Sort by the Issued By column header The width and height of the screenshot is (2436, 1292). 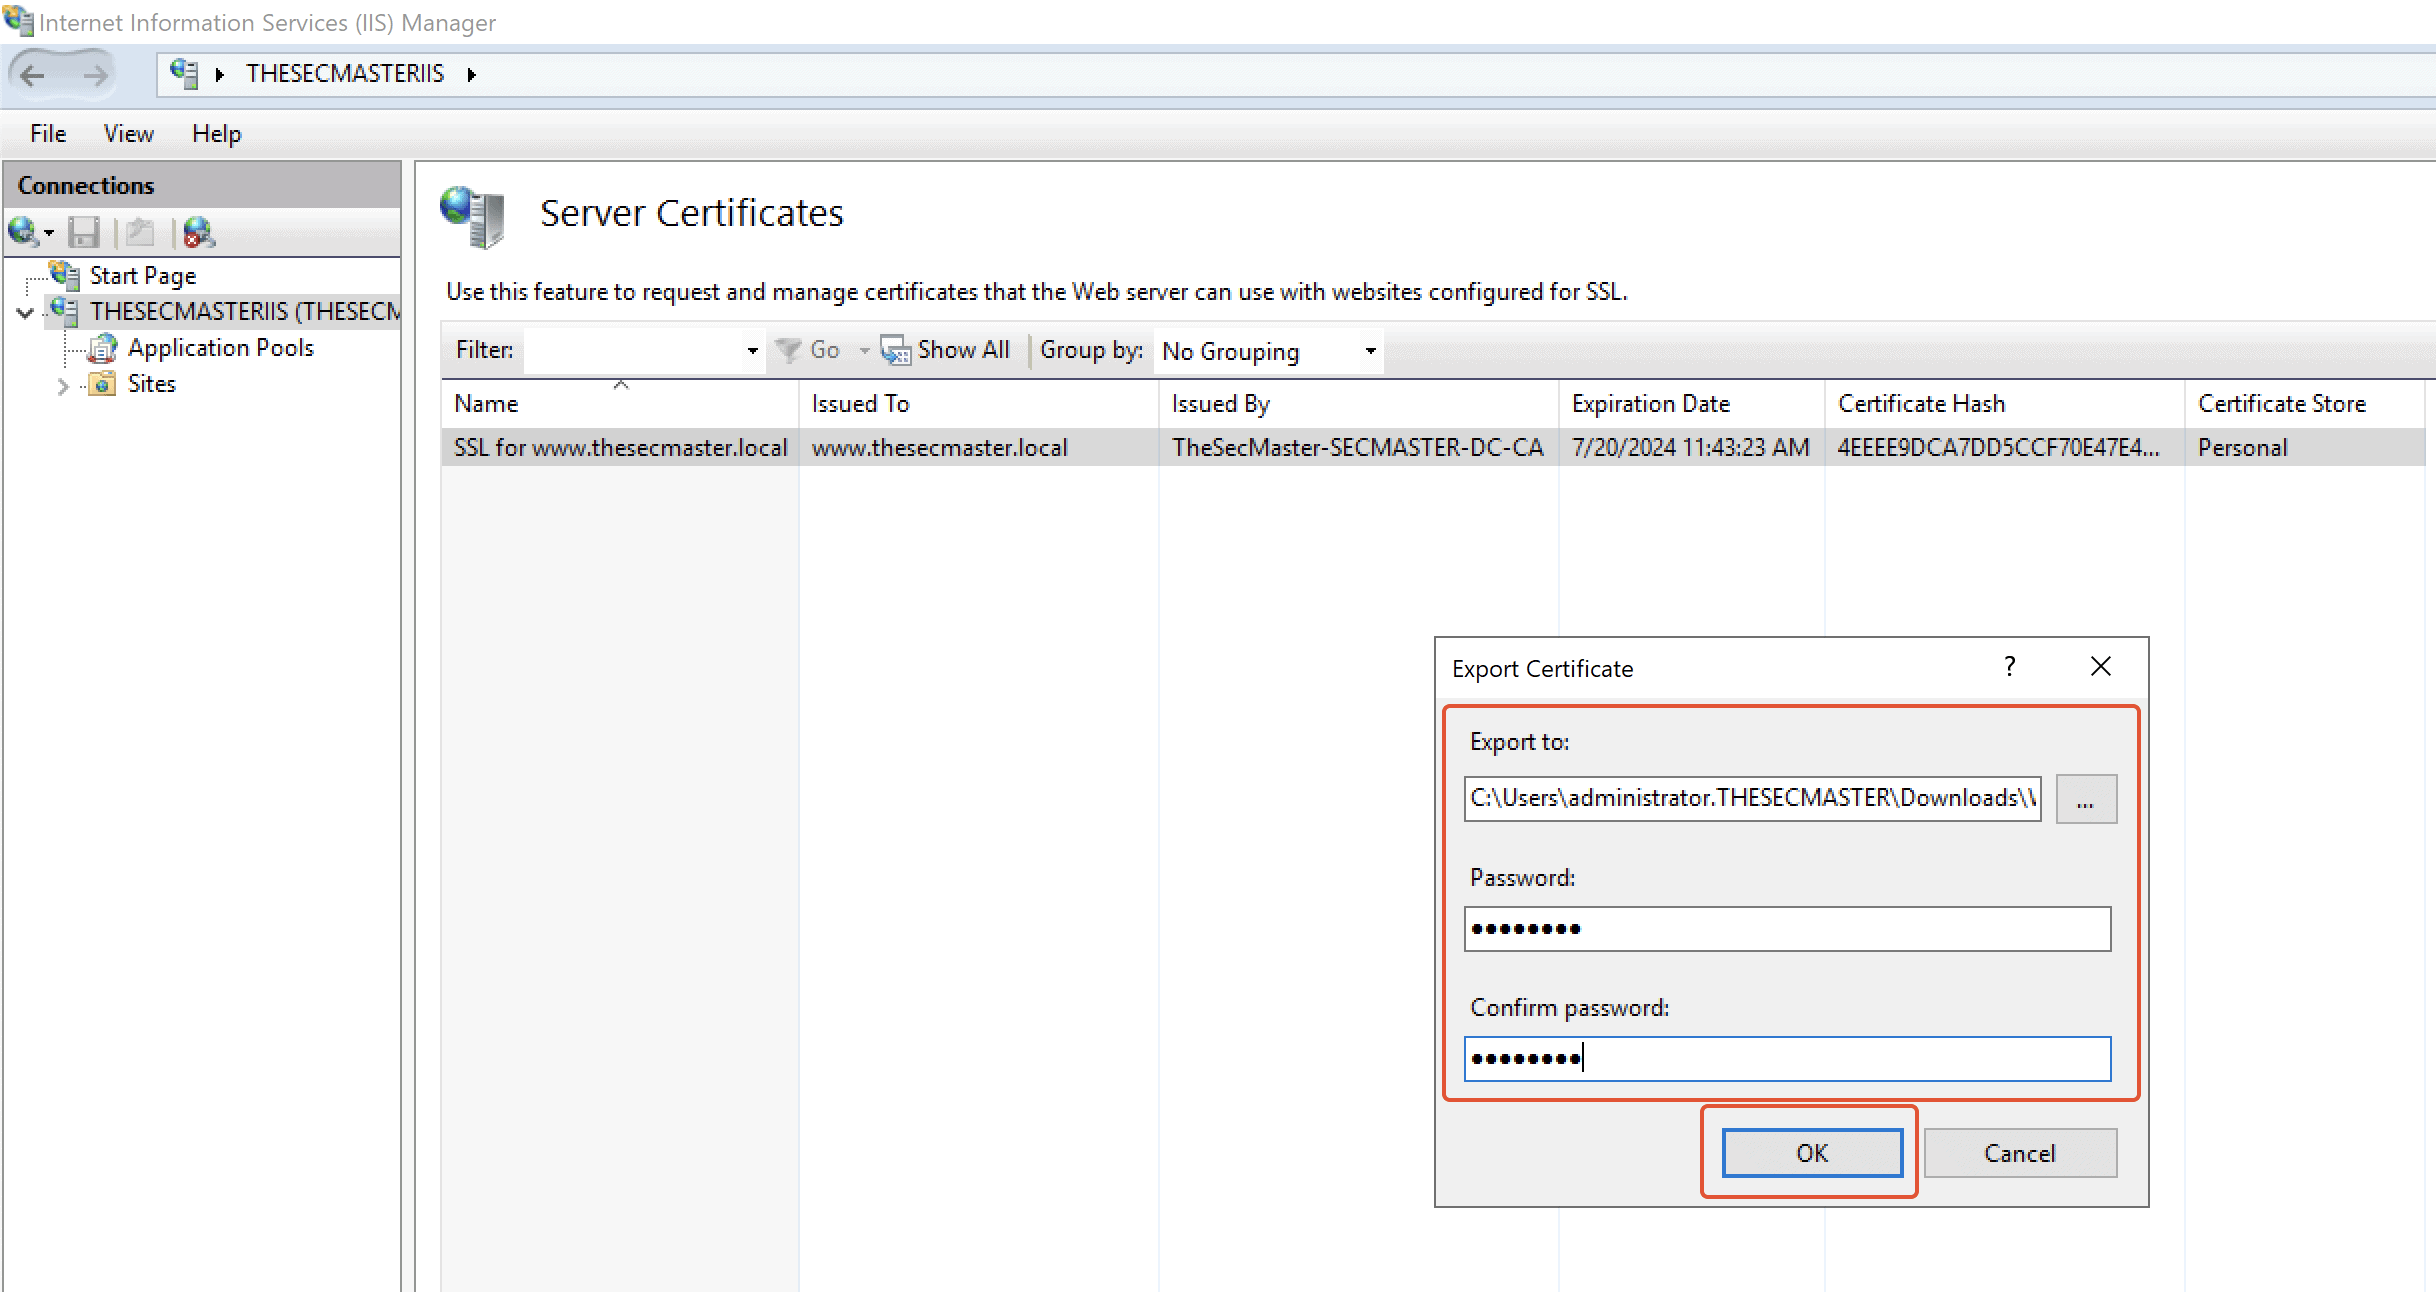pyautogui.click(x=1359, y=404)
